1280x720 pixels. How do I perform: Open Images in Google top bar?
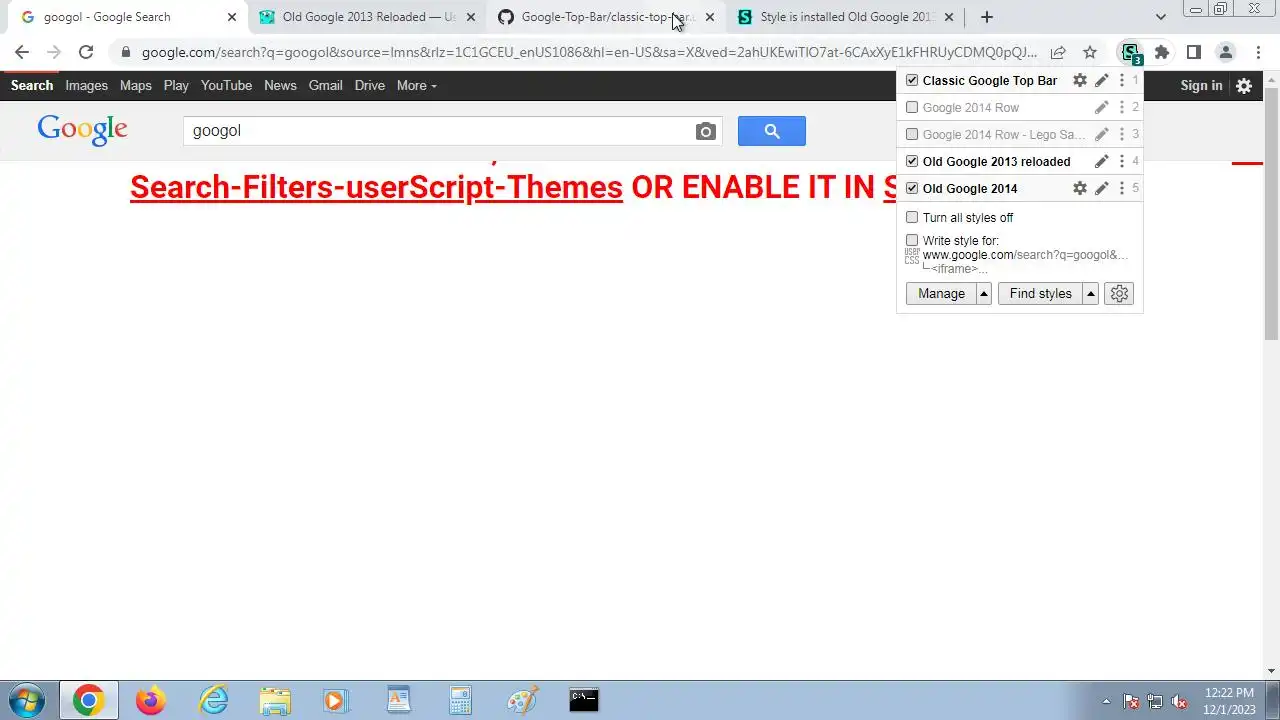point(86,85)
